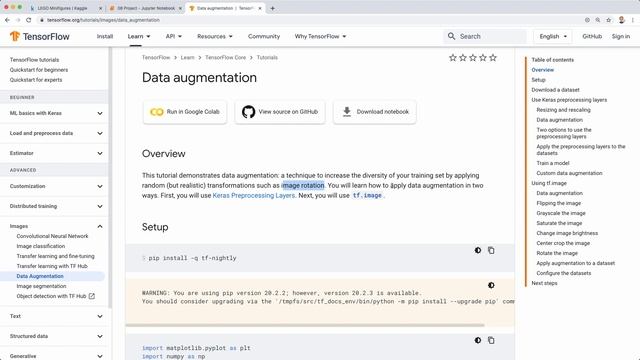Toggle dark theme on warning output block
Viewport: 640px width, 360px height.
click(491, 285)
